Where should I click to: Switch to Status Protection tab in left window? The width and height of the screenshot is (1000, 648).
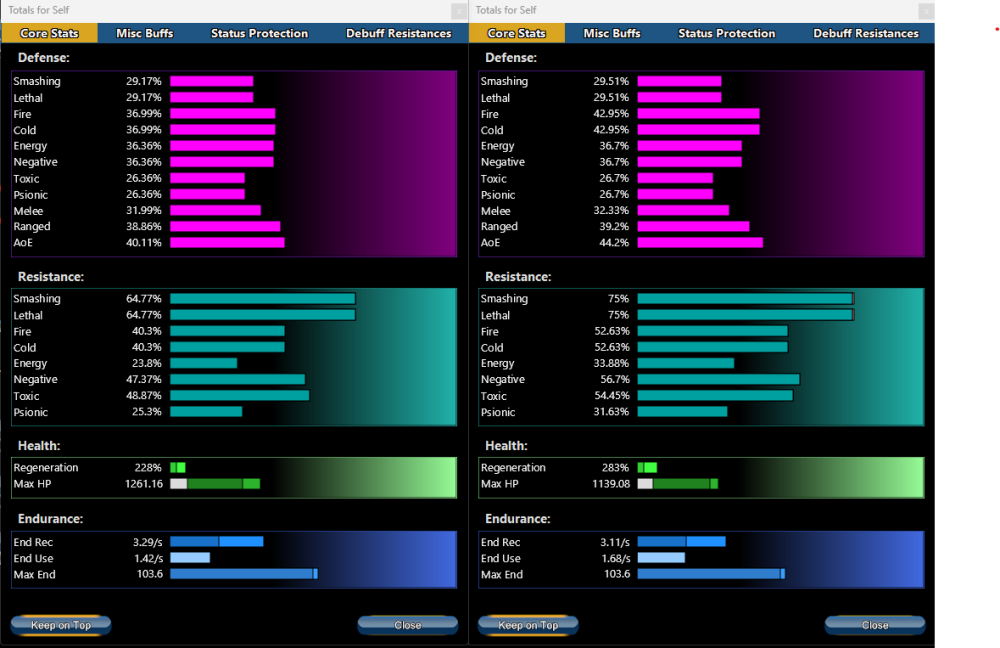(x=259, y=33)
